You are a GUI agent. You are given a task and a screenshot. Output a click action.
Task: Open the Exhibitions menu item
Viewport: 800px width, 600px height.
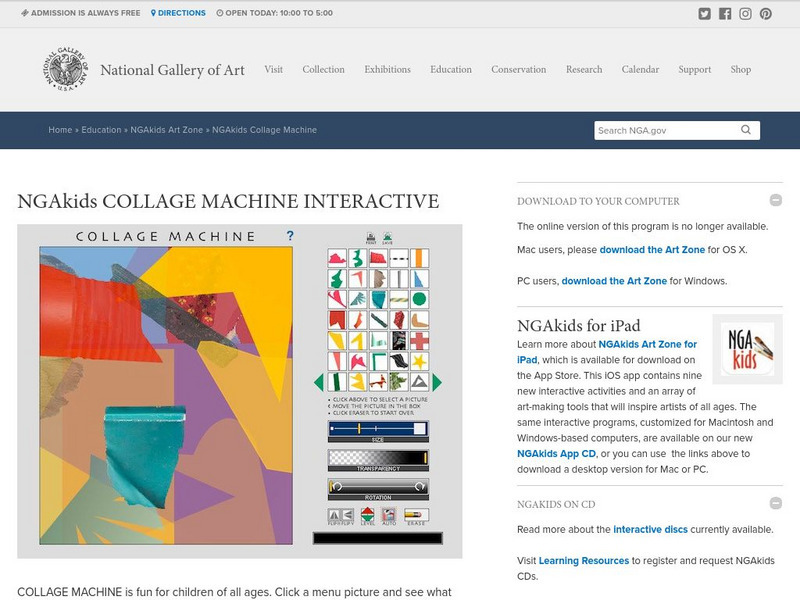tap(387, 70)
